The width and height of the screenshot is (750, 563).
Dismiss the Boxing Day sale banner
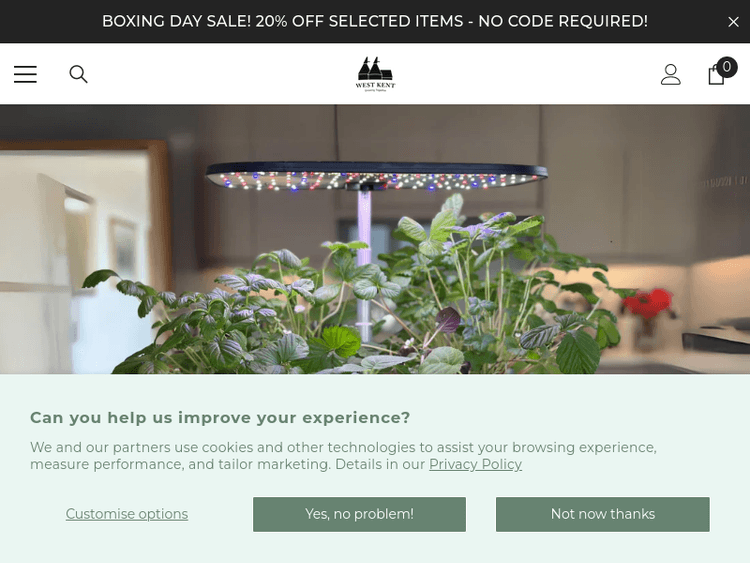(733, 22)
